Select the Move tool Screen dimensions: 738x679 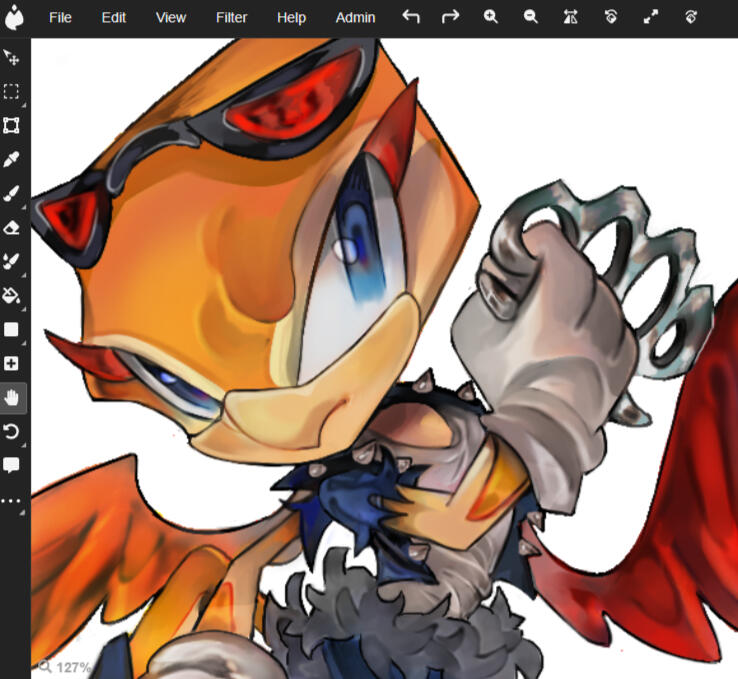click(12, 58)
